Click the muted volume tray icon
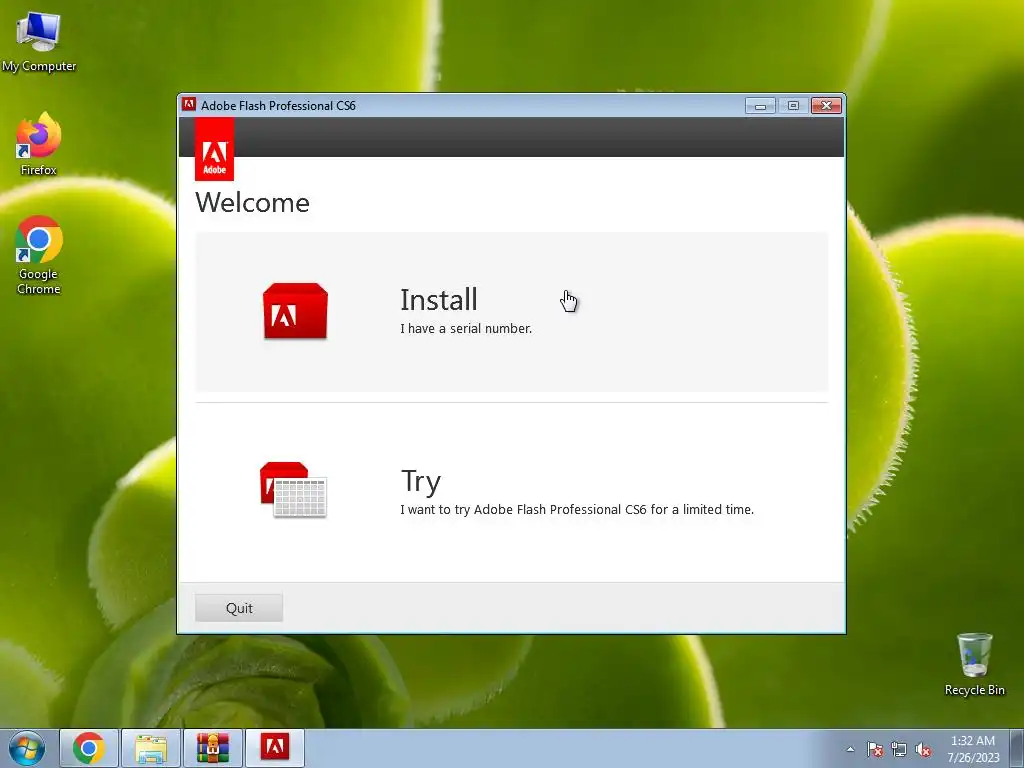 (923, 749)
